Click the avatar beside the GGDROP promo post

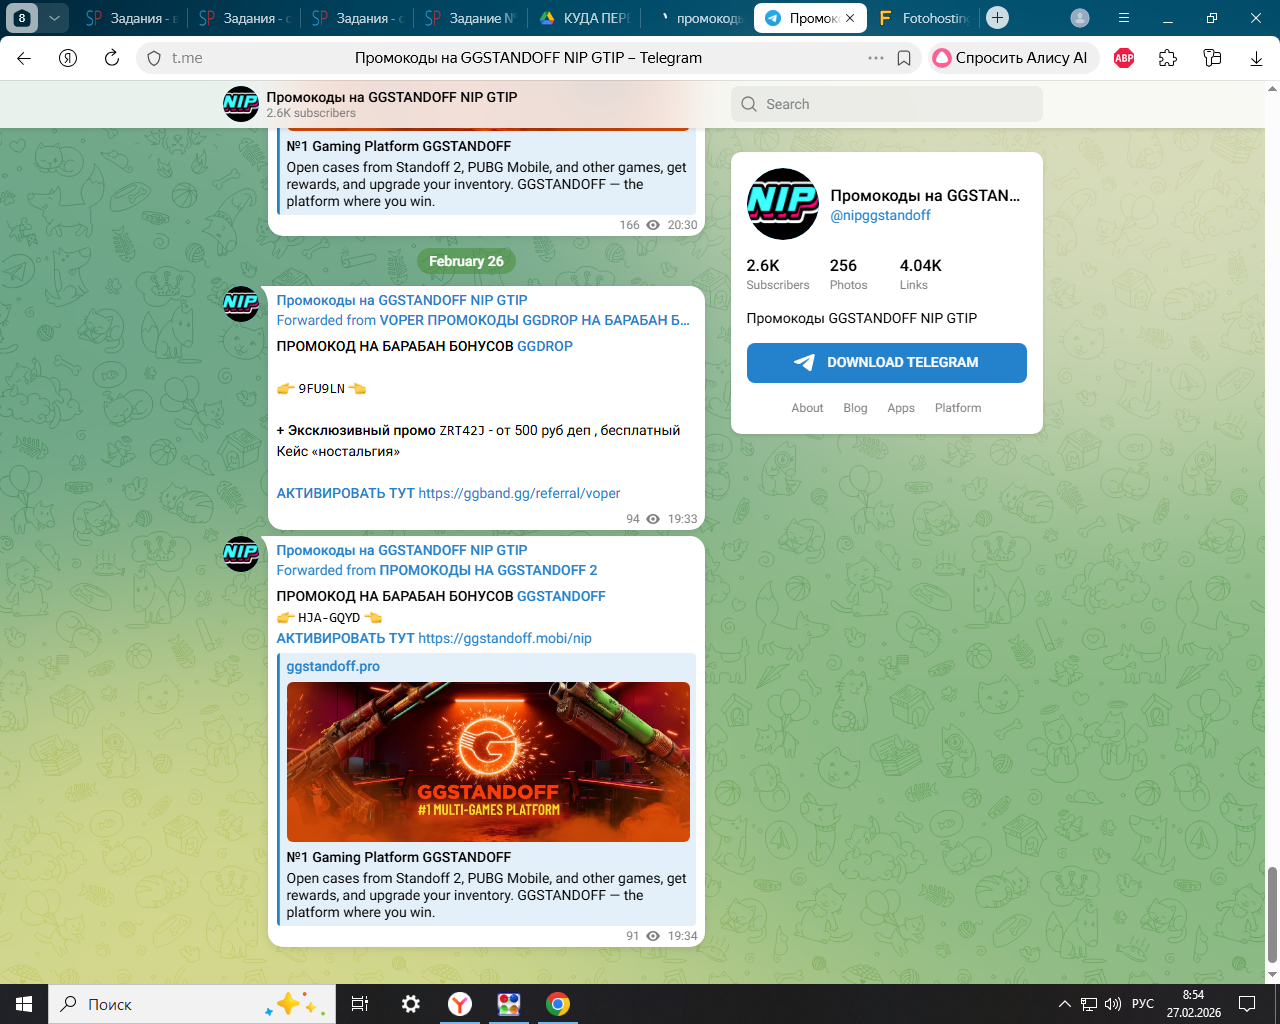point(241,304)
